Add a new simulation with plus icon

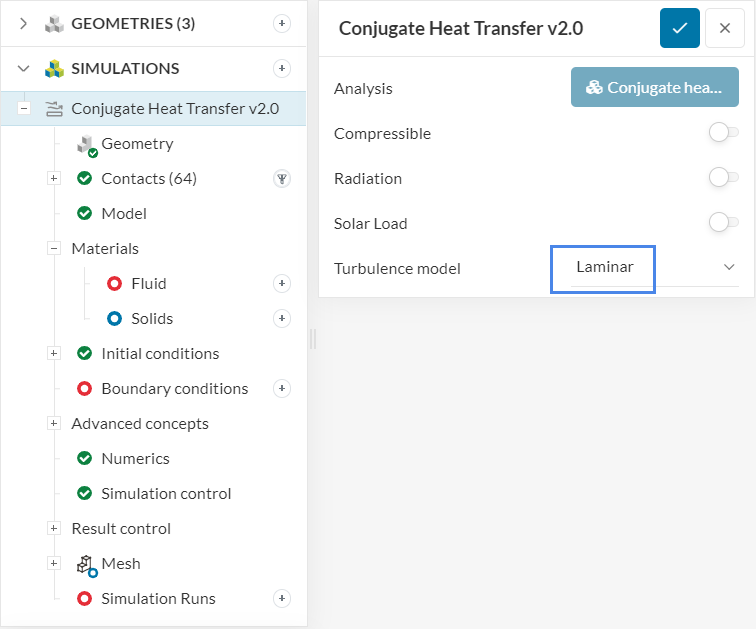[282, 68]
